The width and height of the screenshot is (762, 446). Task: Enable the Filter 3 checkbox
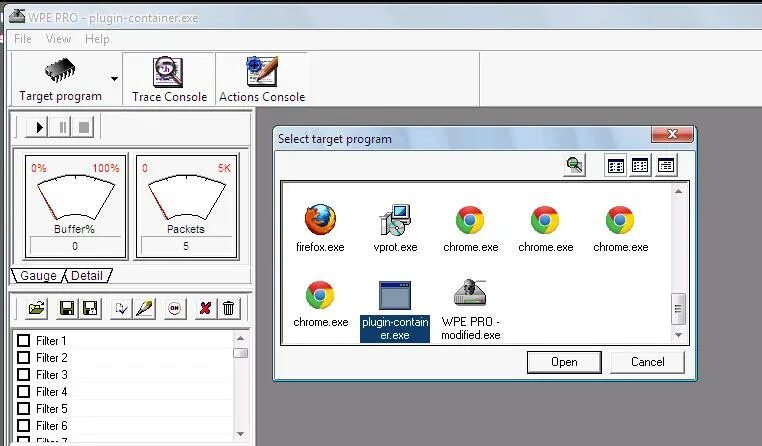click(x=23, y=375)
